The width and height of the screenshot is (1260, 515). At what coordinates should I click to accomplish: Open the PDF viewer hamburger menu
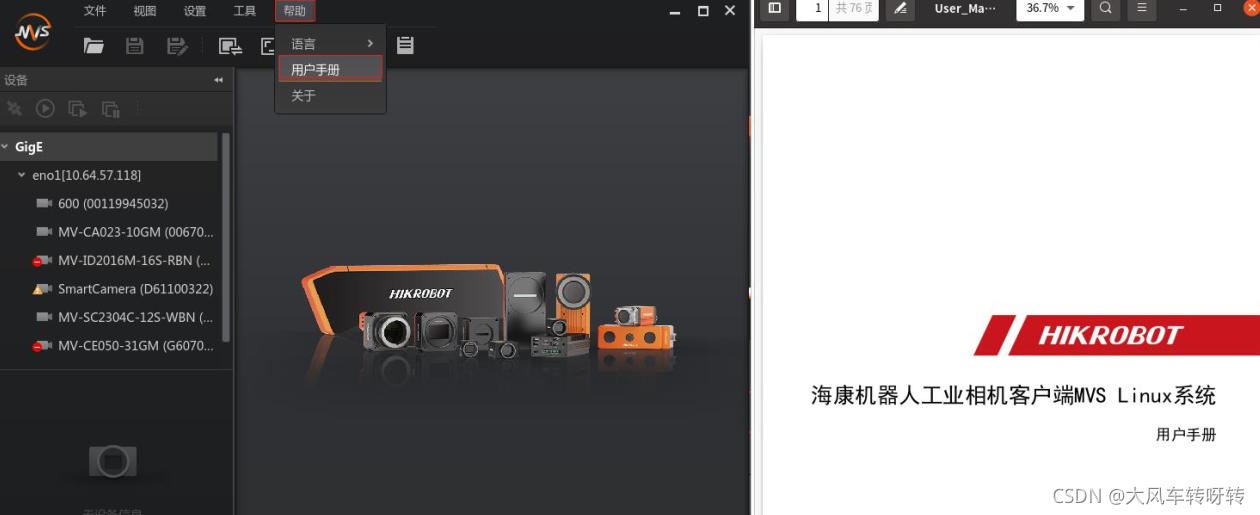point(1140,8)
